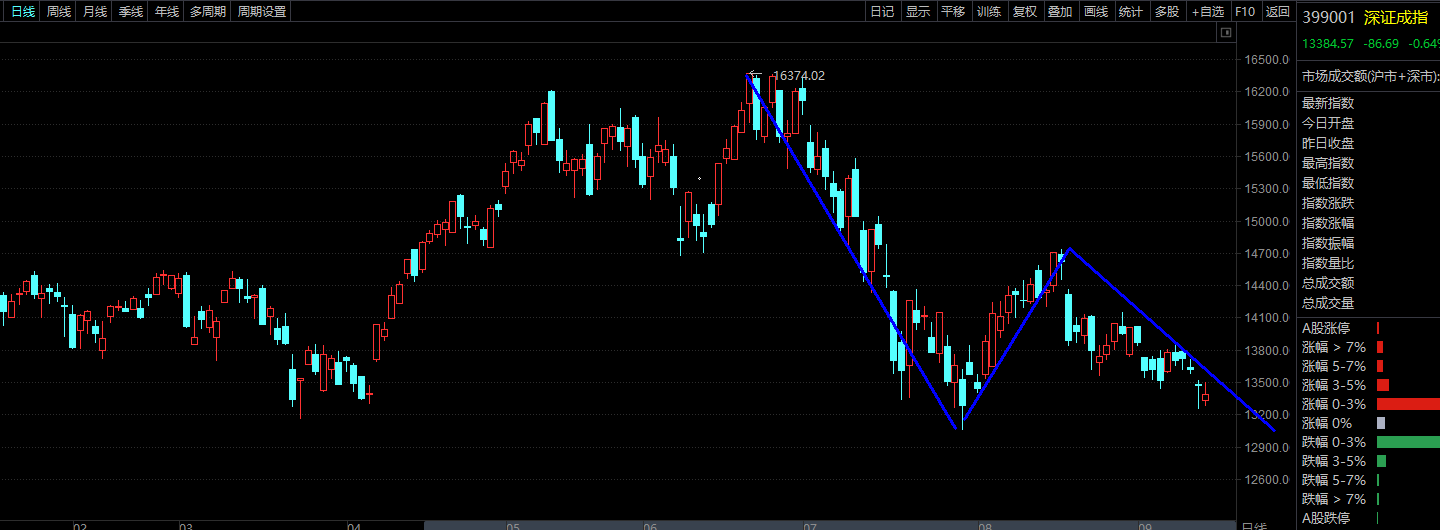Screen dimensions: 1440x530
Task: Click the 返回 back button
Action: pos(1278,12)
